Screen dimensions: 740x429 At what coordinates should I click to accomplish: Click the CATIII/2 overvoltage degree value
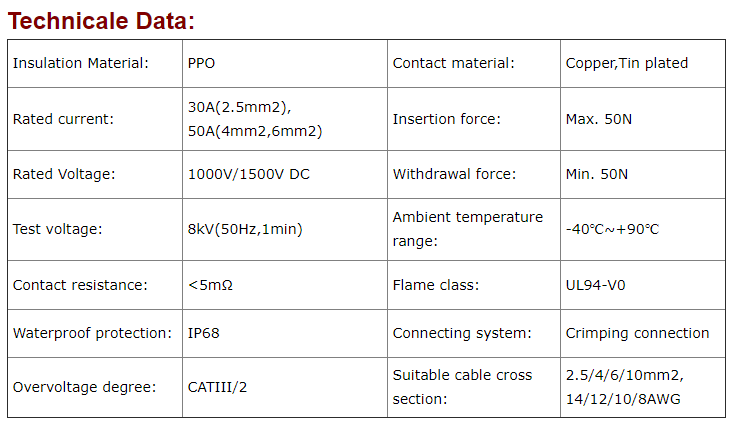pyautogui.click(x=220, y=387)
